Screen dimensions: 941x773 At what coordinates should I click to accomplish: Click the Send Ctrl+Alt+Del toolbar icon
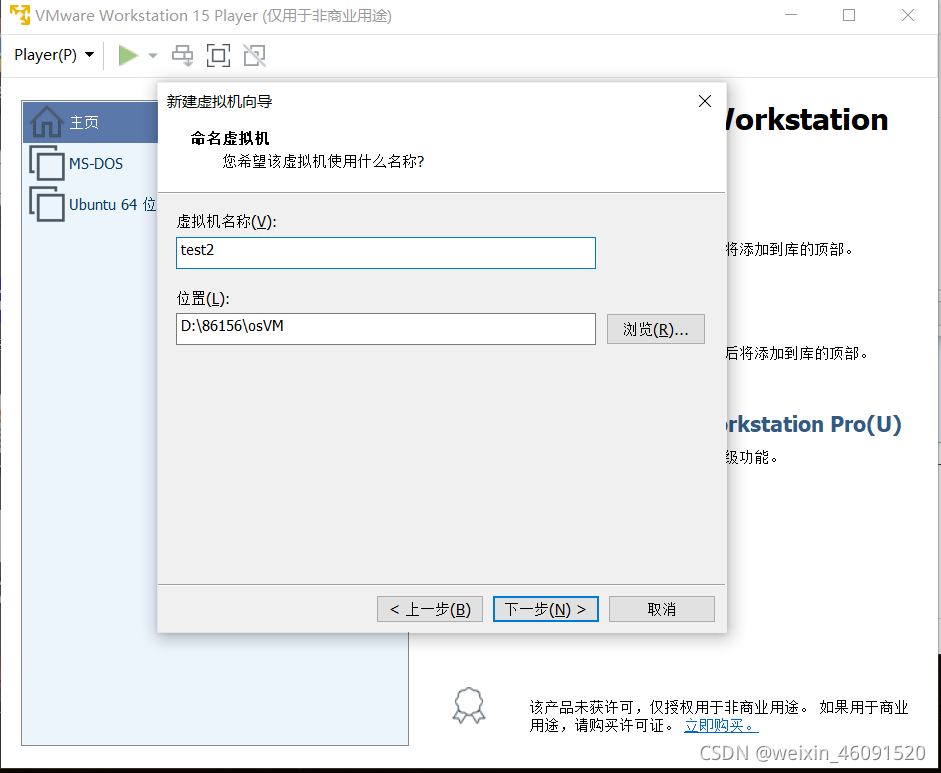point(182,55)
